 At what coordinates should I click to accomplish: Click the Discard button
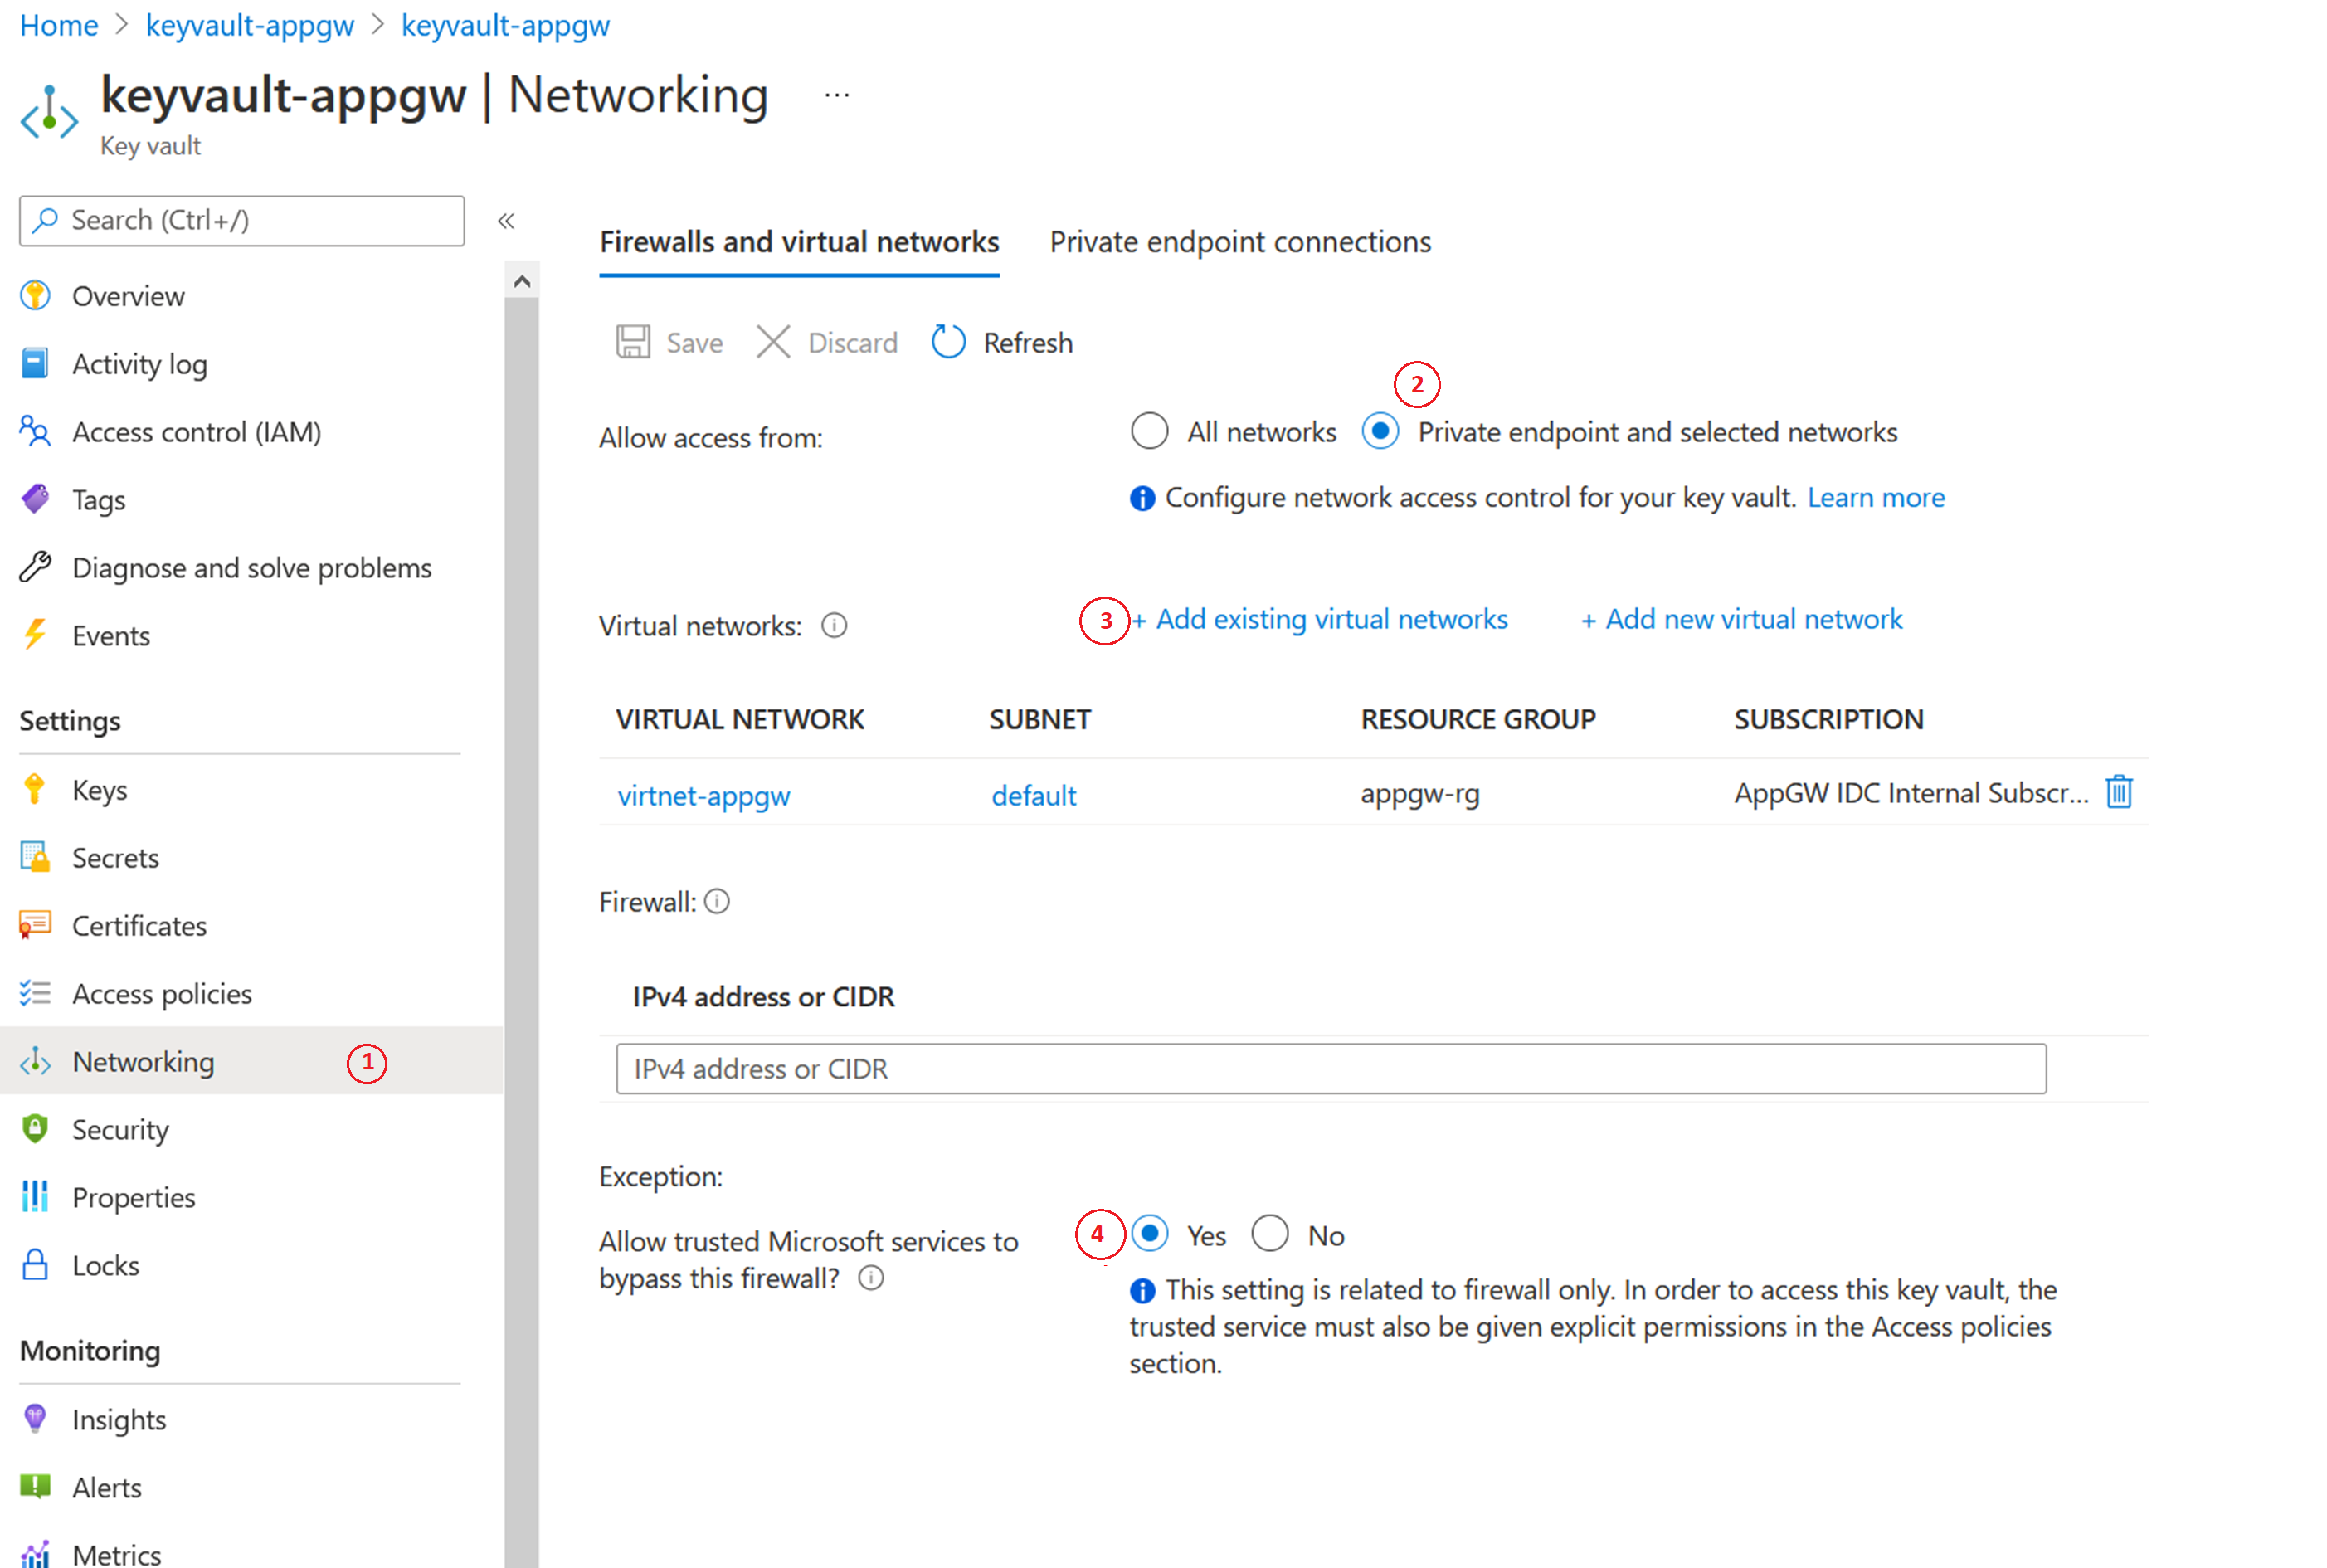tap(830, 341)
